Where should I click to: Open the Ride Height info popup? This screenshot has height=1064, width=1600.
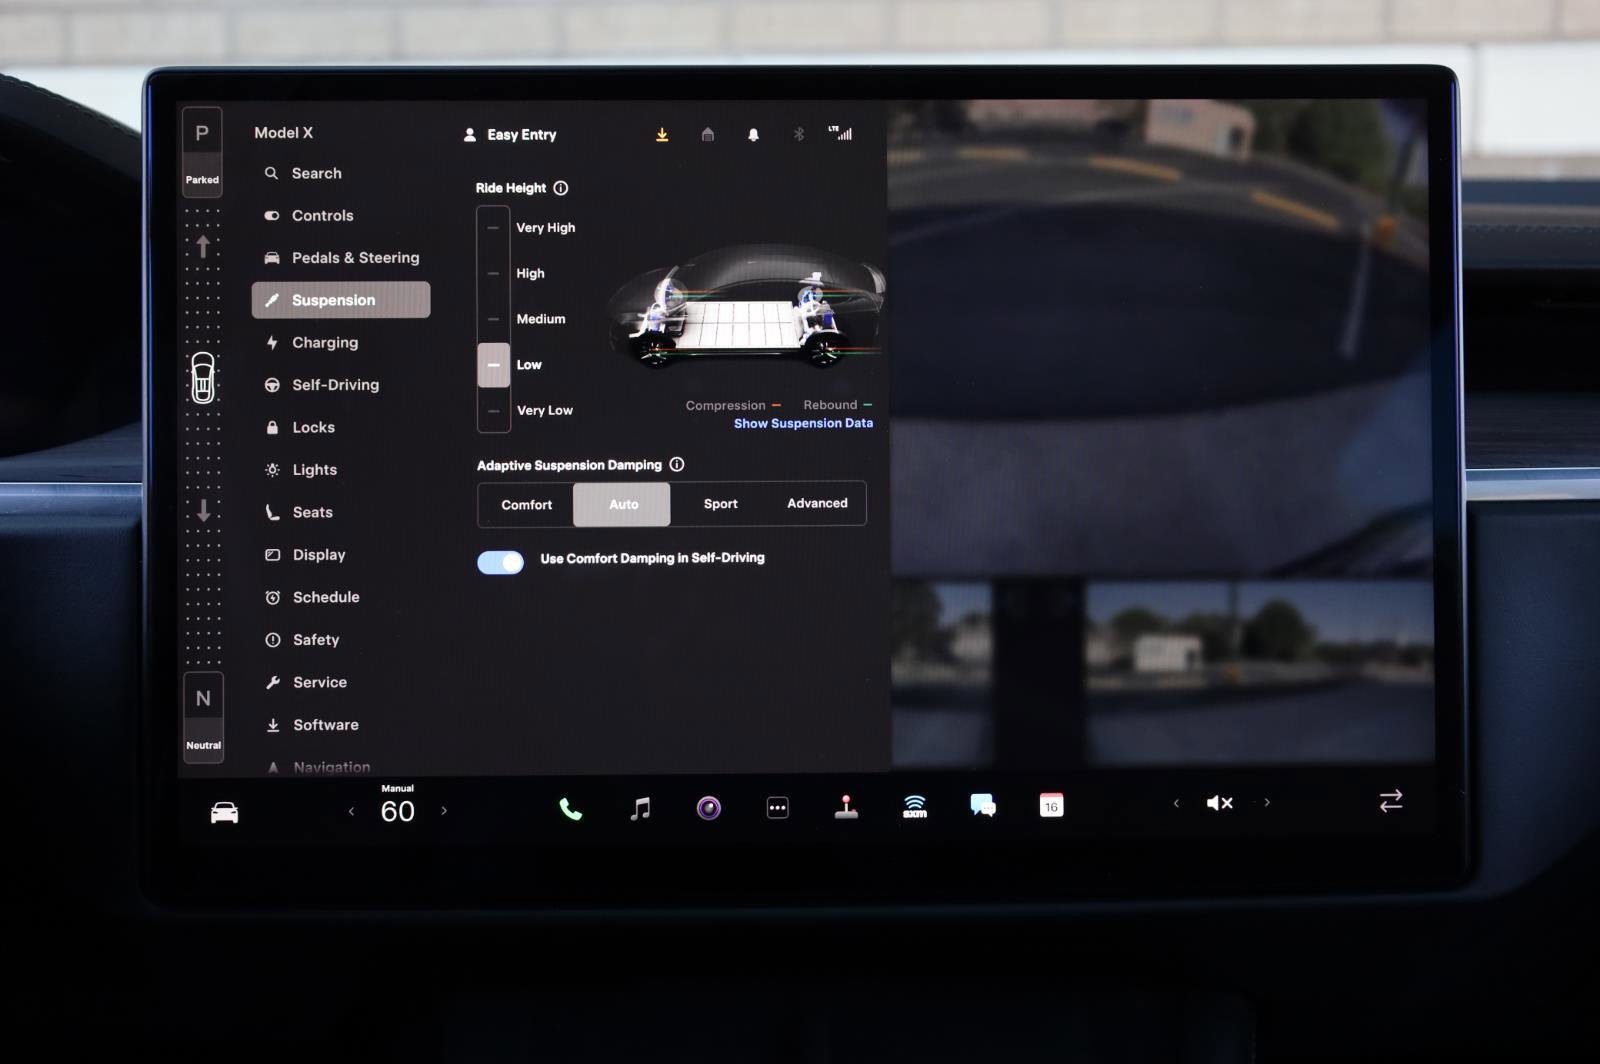click(x=561, y=188)
